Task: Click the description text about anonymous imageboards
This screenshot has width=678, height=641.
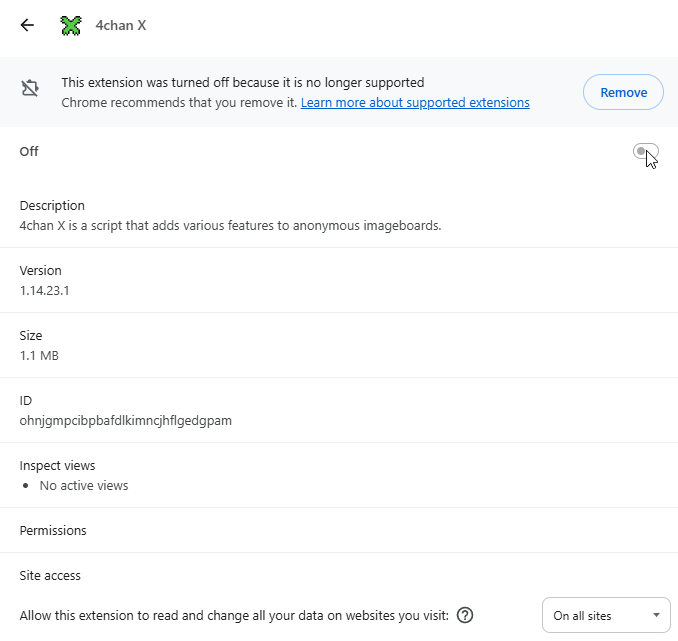Action: (230, 226)
